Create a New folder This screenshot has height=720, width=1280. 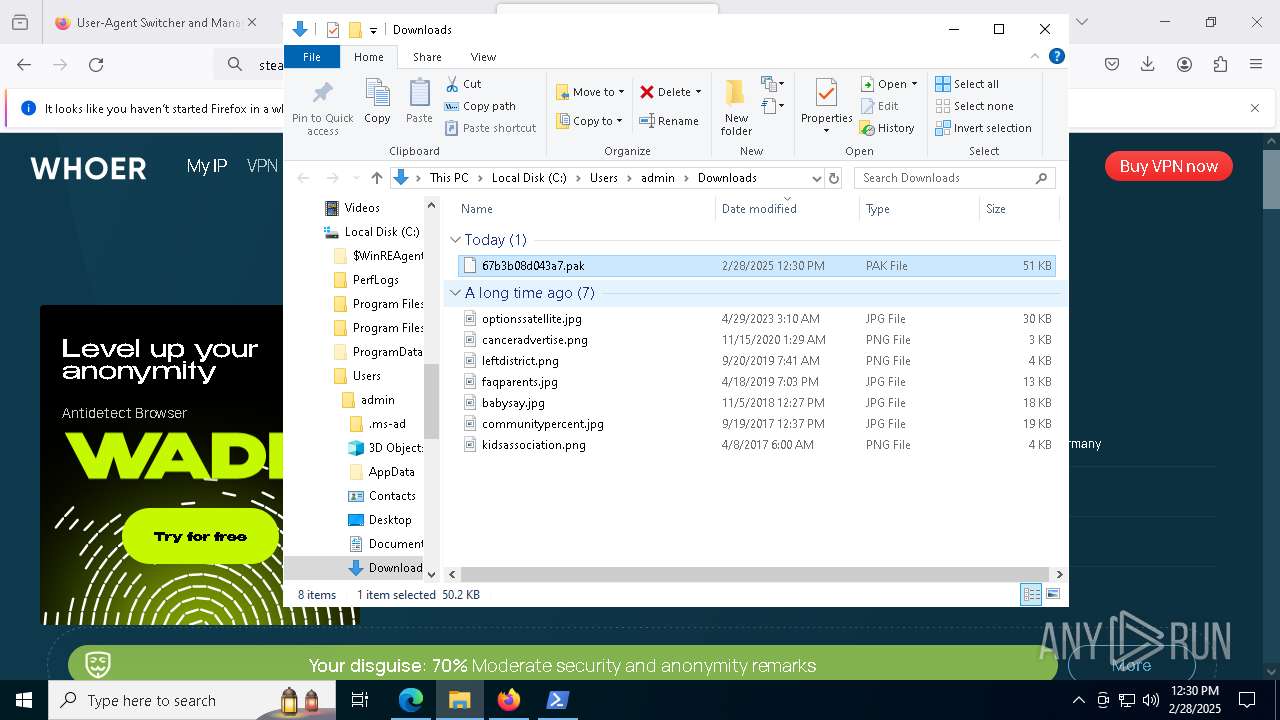(x=736, y=108)
